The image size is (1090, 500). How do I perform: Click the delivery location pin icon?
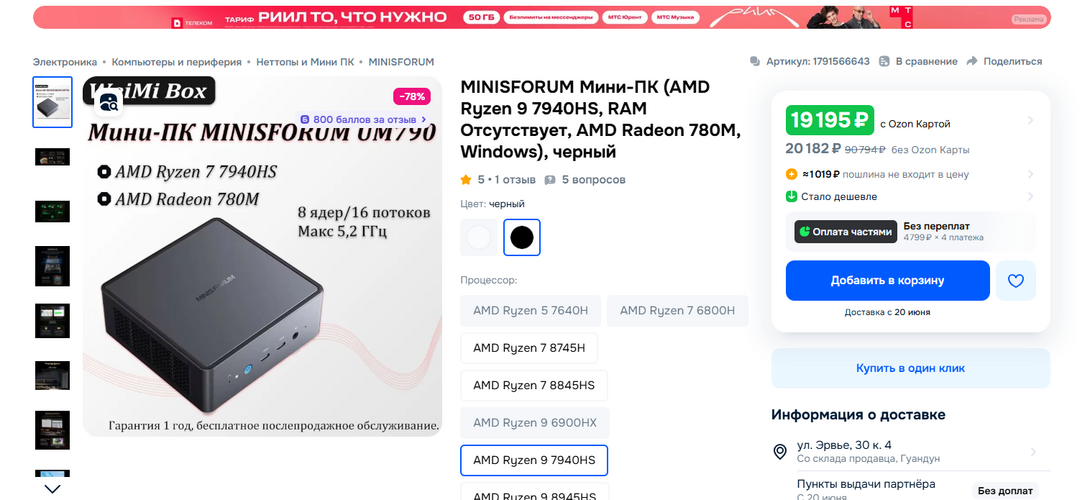780,452
